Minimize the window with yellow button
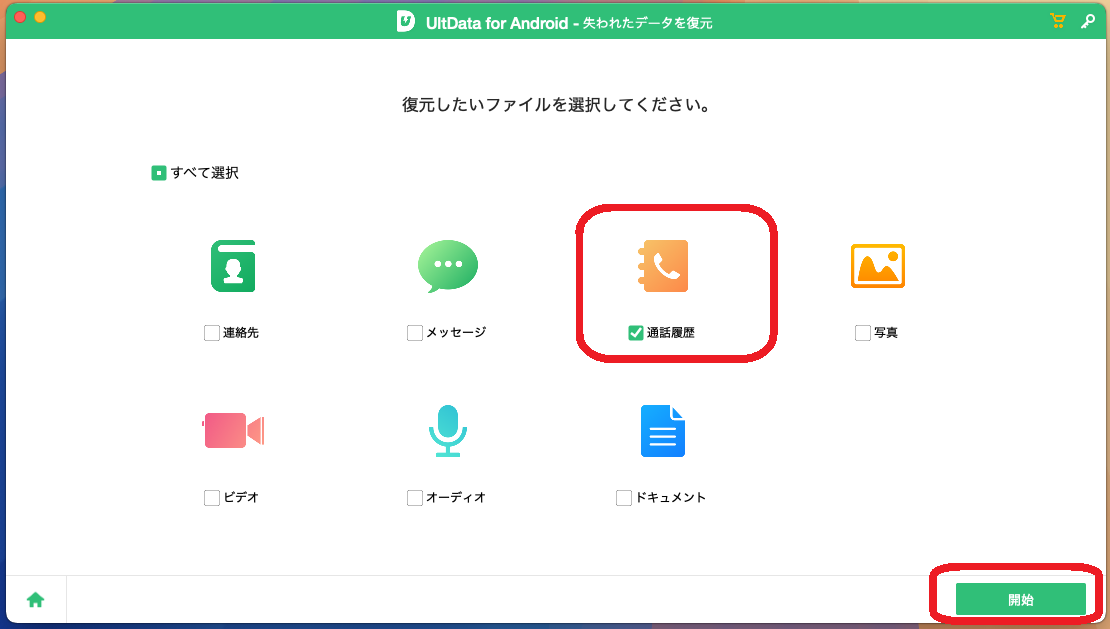 pos(40,16)
